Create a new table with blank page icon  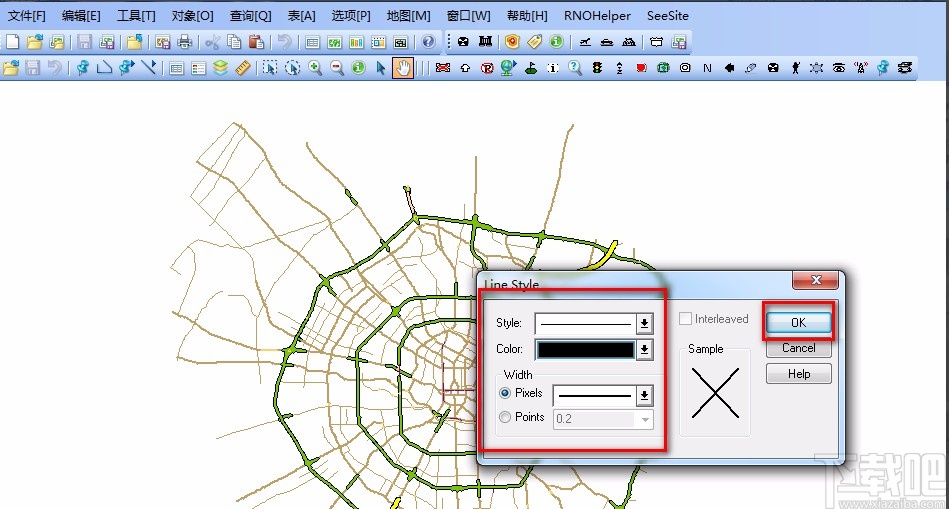13,42
